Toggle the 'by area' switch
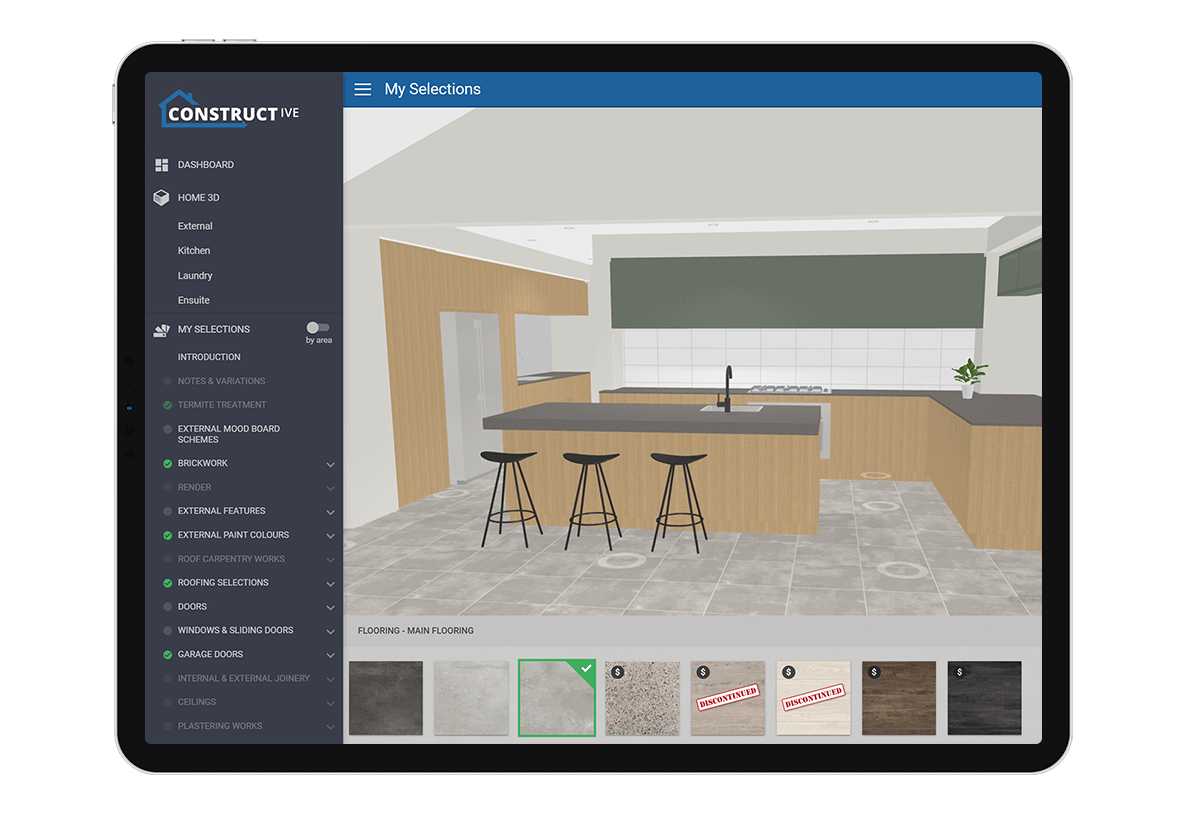 pyautogui.click(x=318, y=328)
